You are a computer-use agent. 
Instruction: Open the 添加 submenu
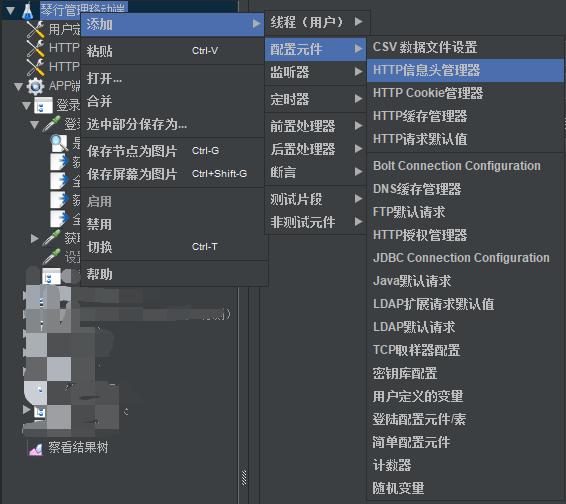click(x=173, y=25)
